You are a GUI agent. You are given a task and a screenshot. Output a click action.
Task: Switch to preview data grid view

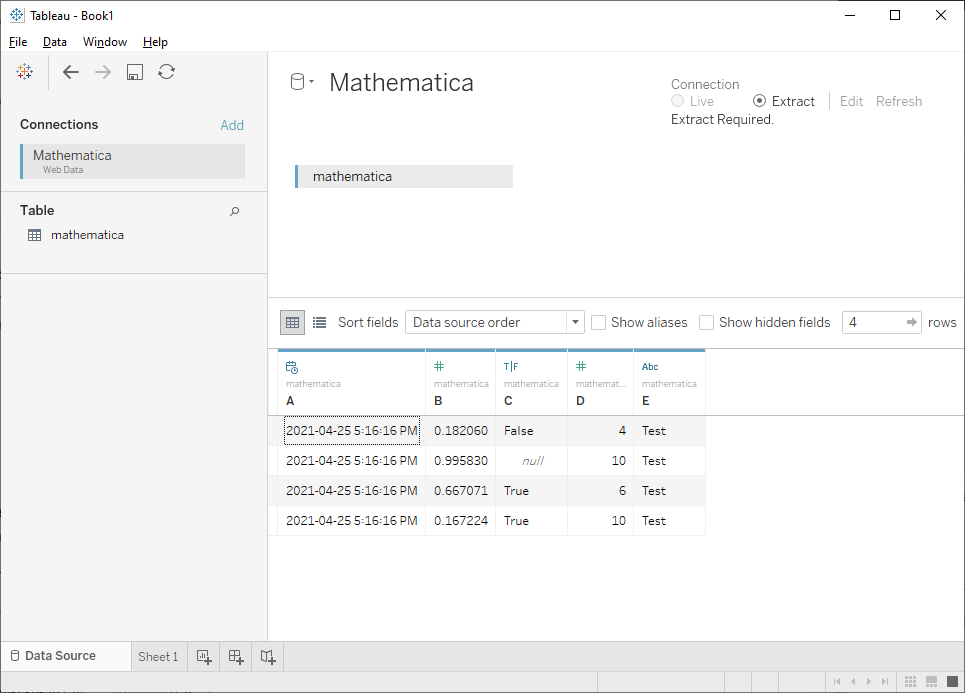(292, 322)
